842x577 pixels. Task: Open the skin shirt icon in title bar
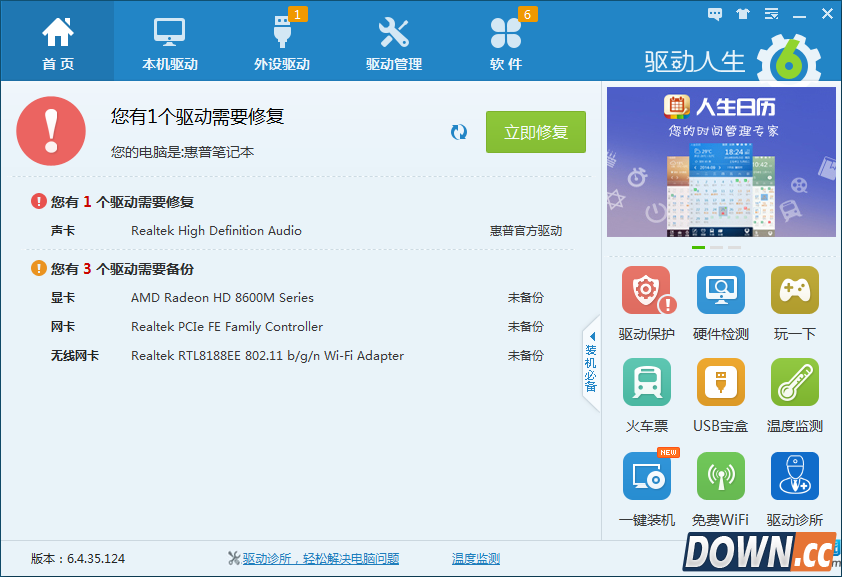[x=742, y=14]
